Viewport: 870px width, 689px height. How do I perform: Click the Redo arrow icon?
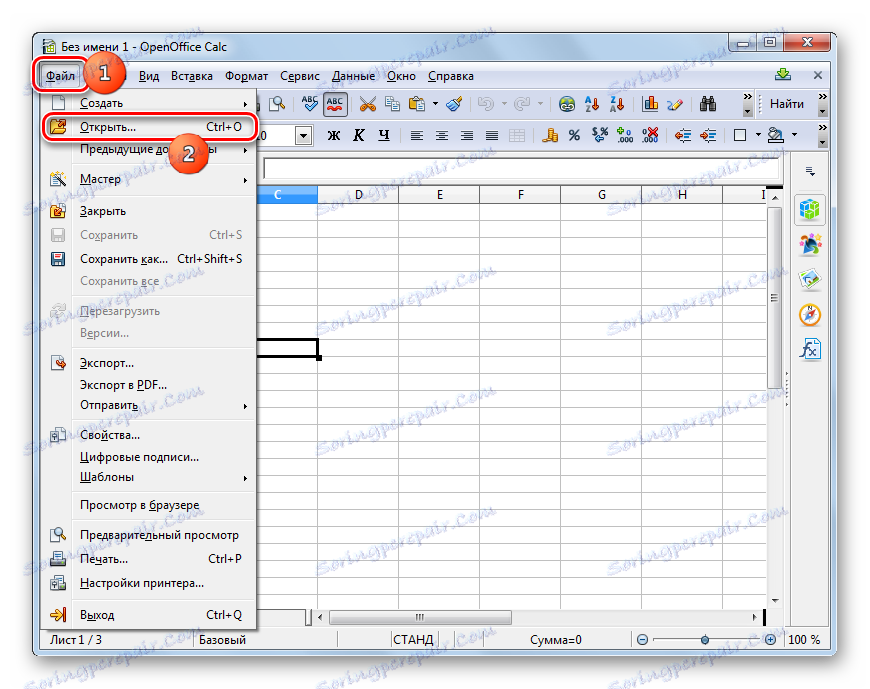522,104
